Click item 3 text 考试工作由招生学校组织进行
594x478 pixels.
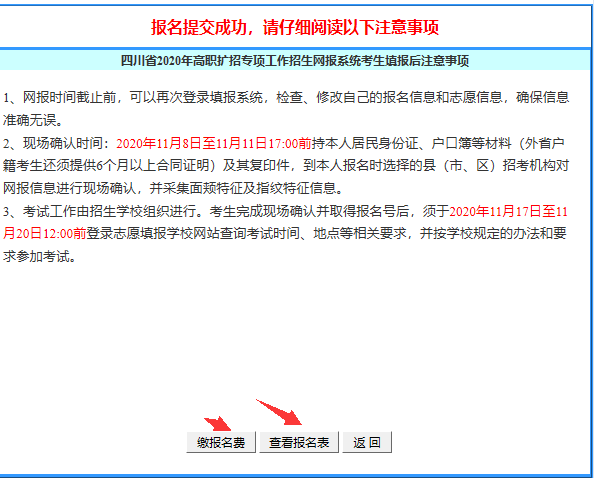coord(109,211)
